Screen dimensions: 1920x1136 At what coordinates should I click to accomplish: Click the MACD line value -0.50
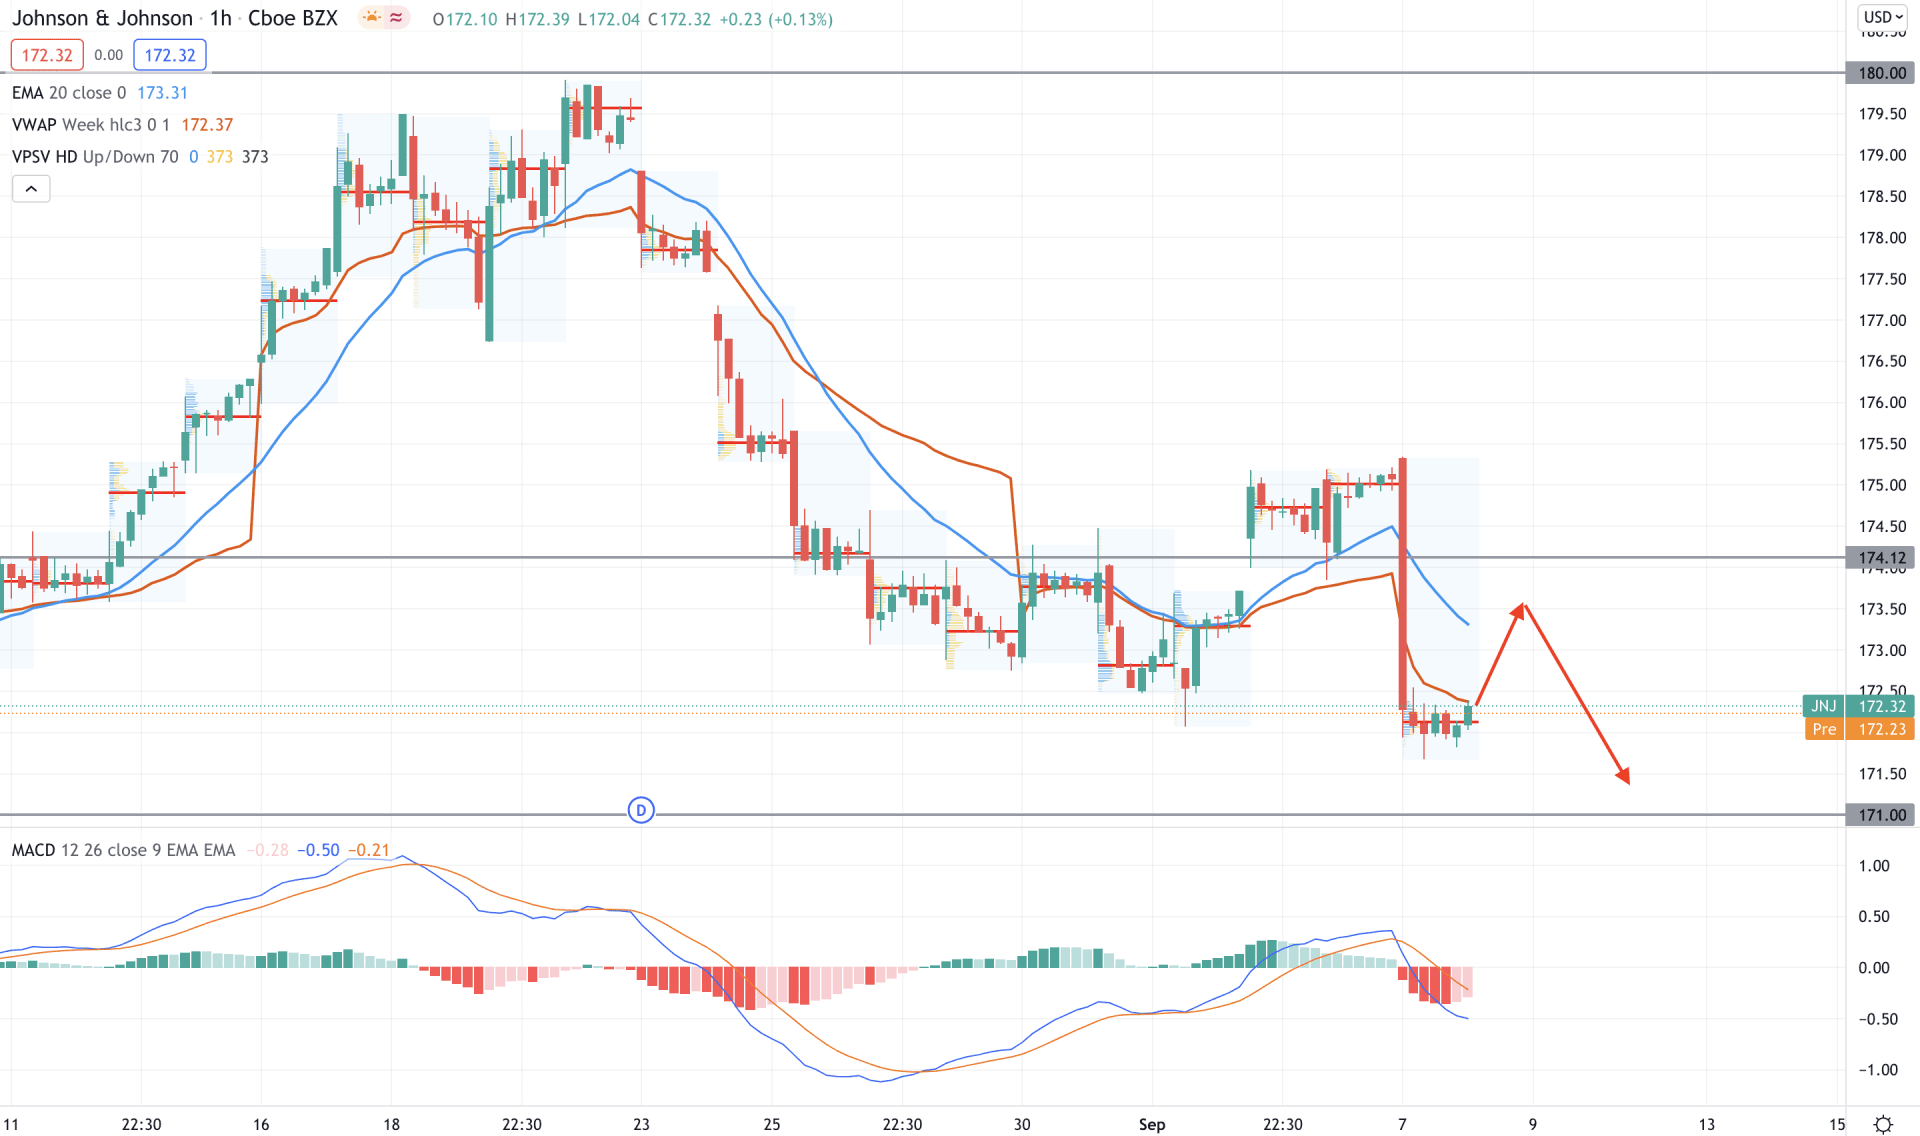[x=318, y=850]
